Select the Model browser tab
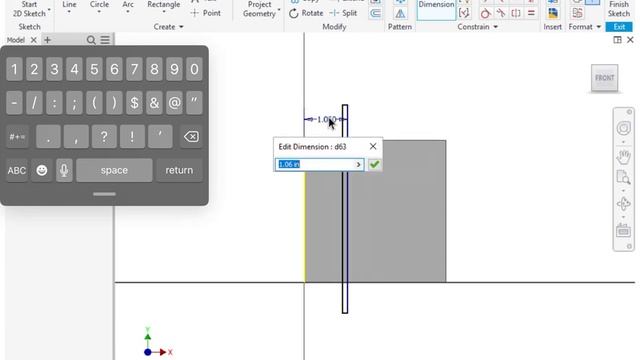The width and height of the screenshot is (640, 360). tap(16, 40)
